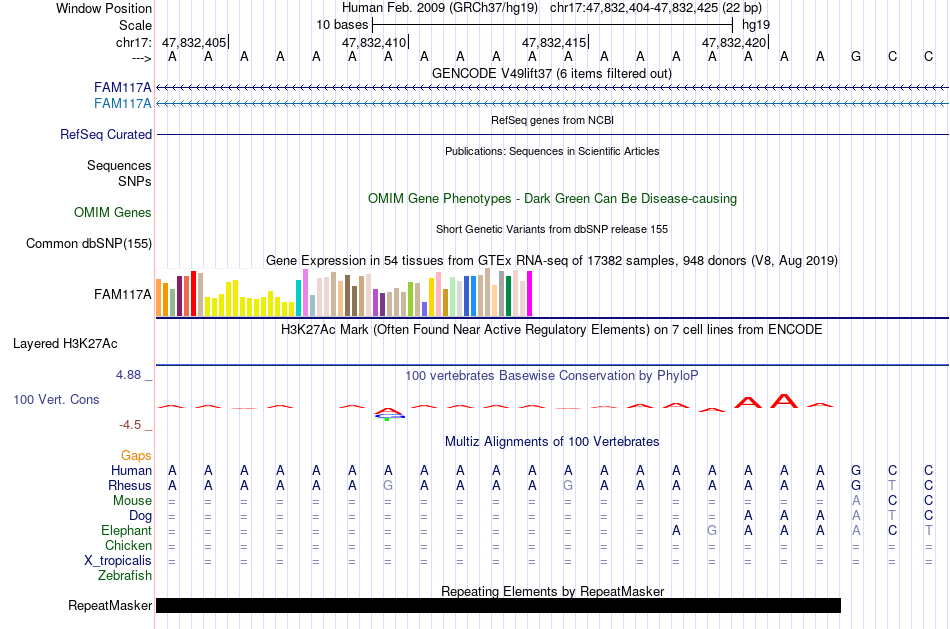Click the T base in the Rhesus row

point(892,485)
